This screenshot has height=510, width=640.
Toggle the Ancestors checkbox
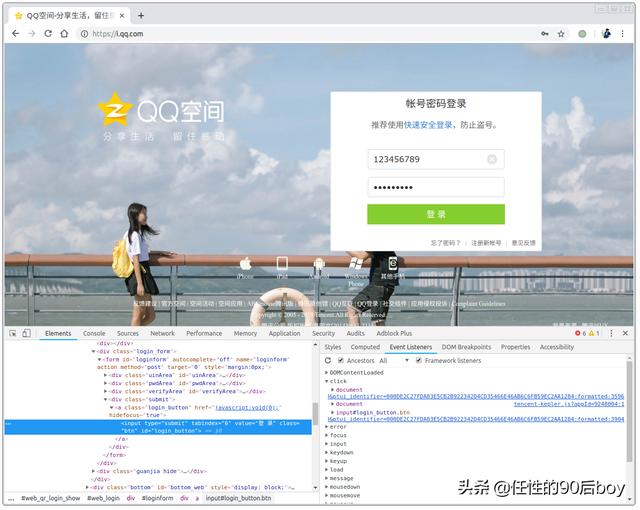pos(341,360)
